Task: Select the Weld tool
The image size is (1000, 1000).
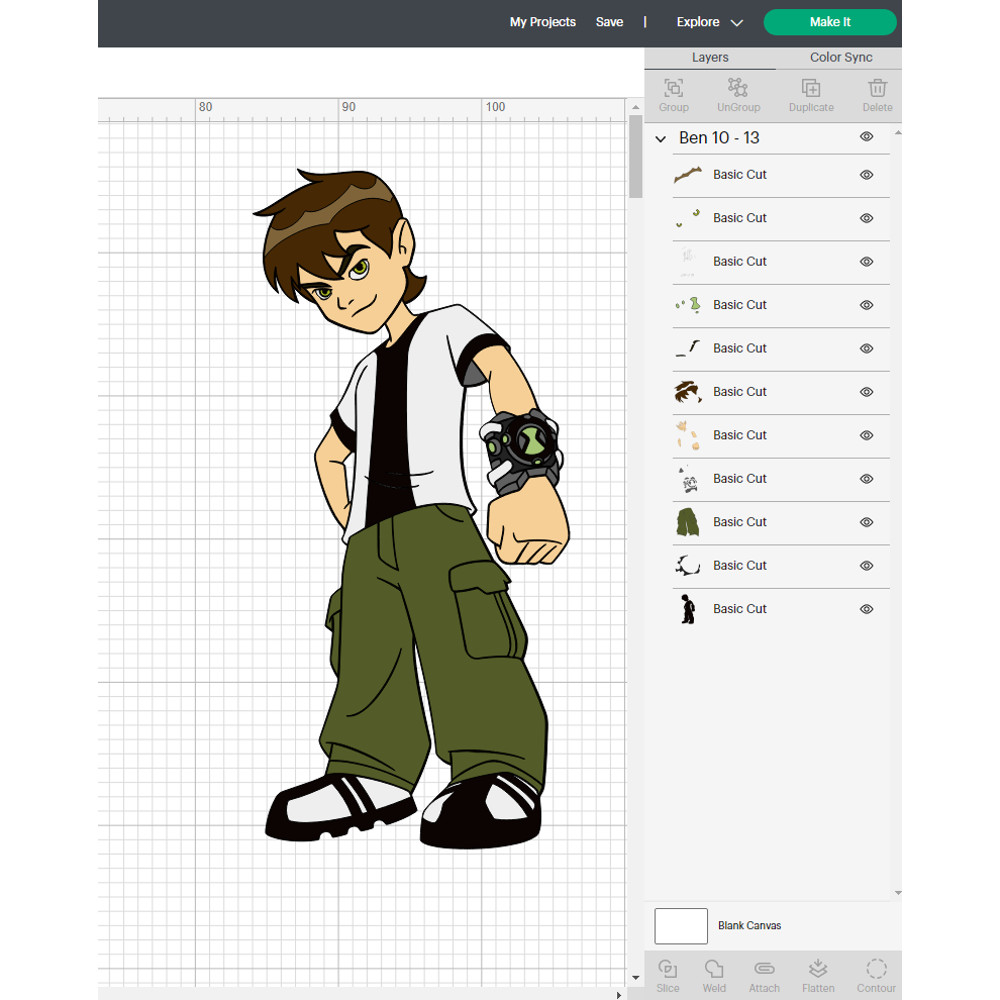Action: click(714, 972)
